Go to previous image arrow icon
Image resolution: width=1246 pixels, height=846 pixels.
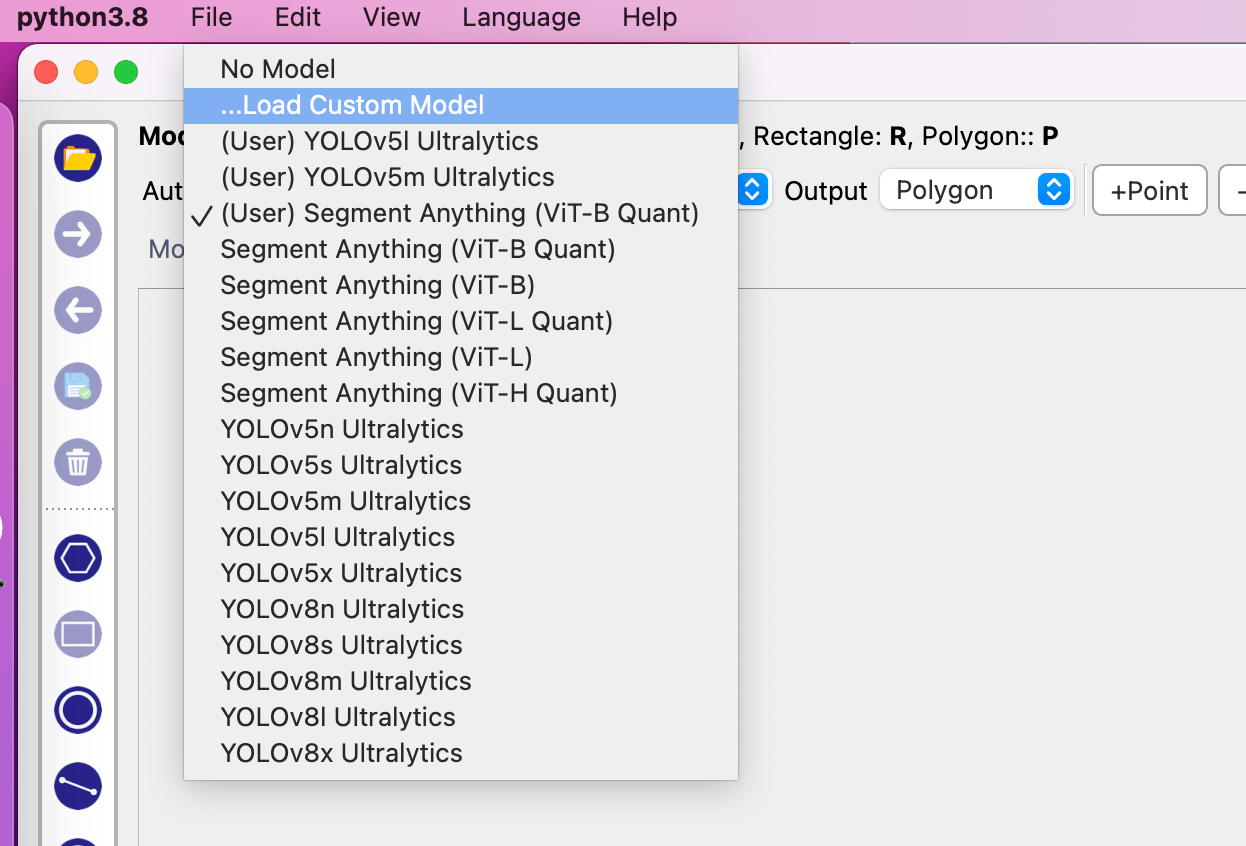point(78,310)
